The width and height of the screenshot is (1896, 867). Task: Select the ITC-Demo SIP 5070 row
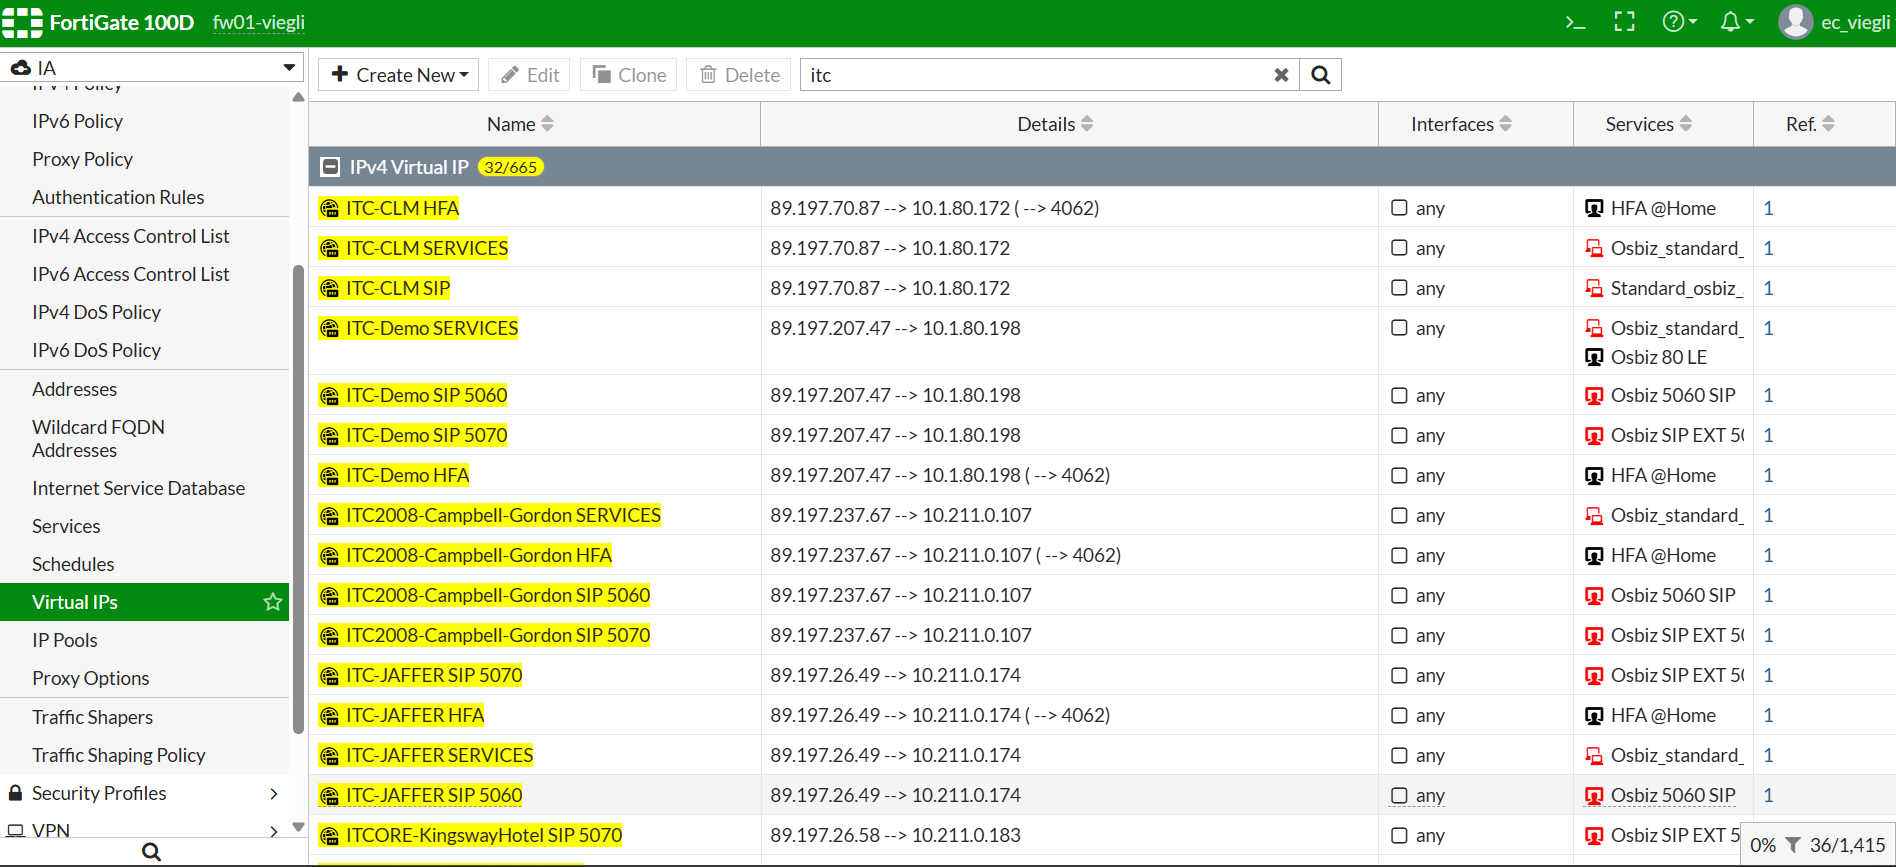coord(1102,435)
